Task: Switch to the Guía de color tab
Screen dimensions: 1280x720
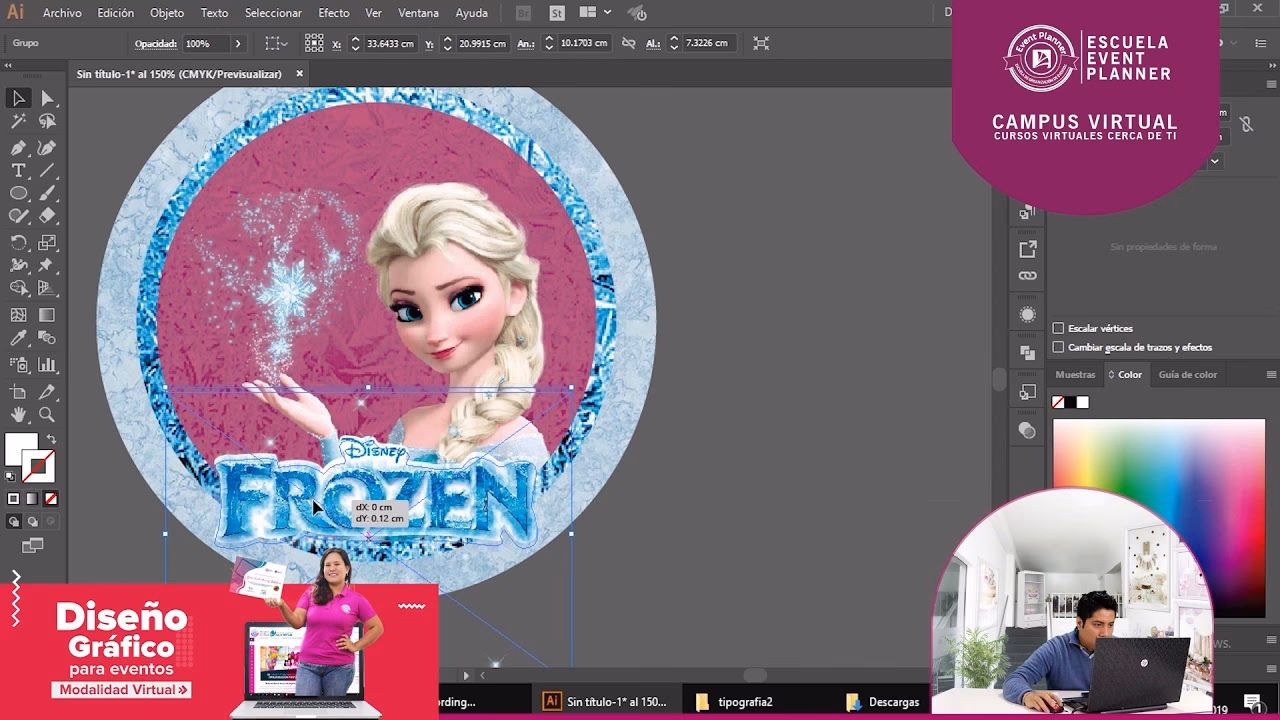Action: [1187, 375]
